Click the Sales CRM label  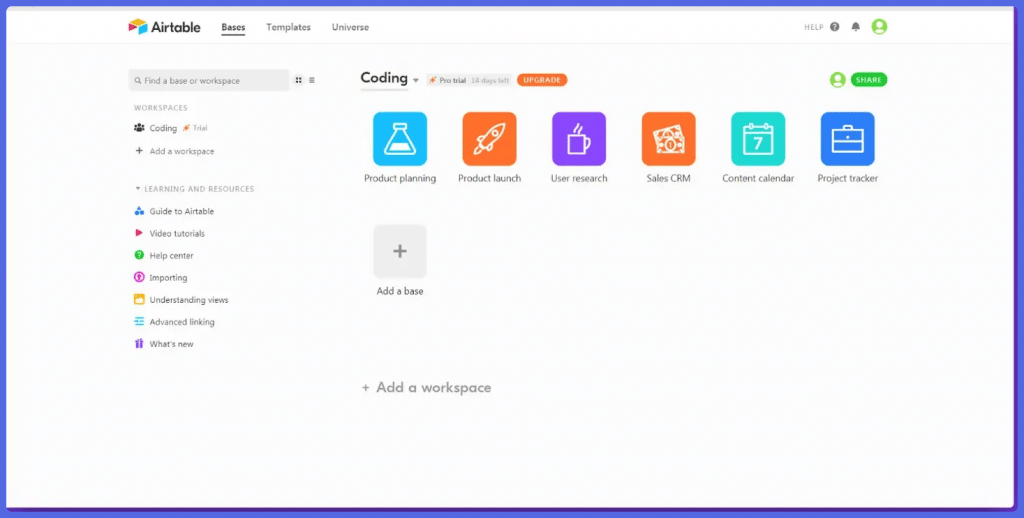click(x=668, y=178)
